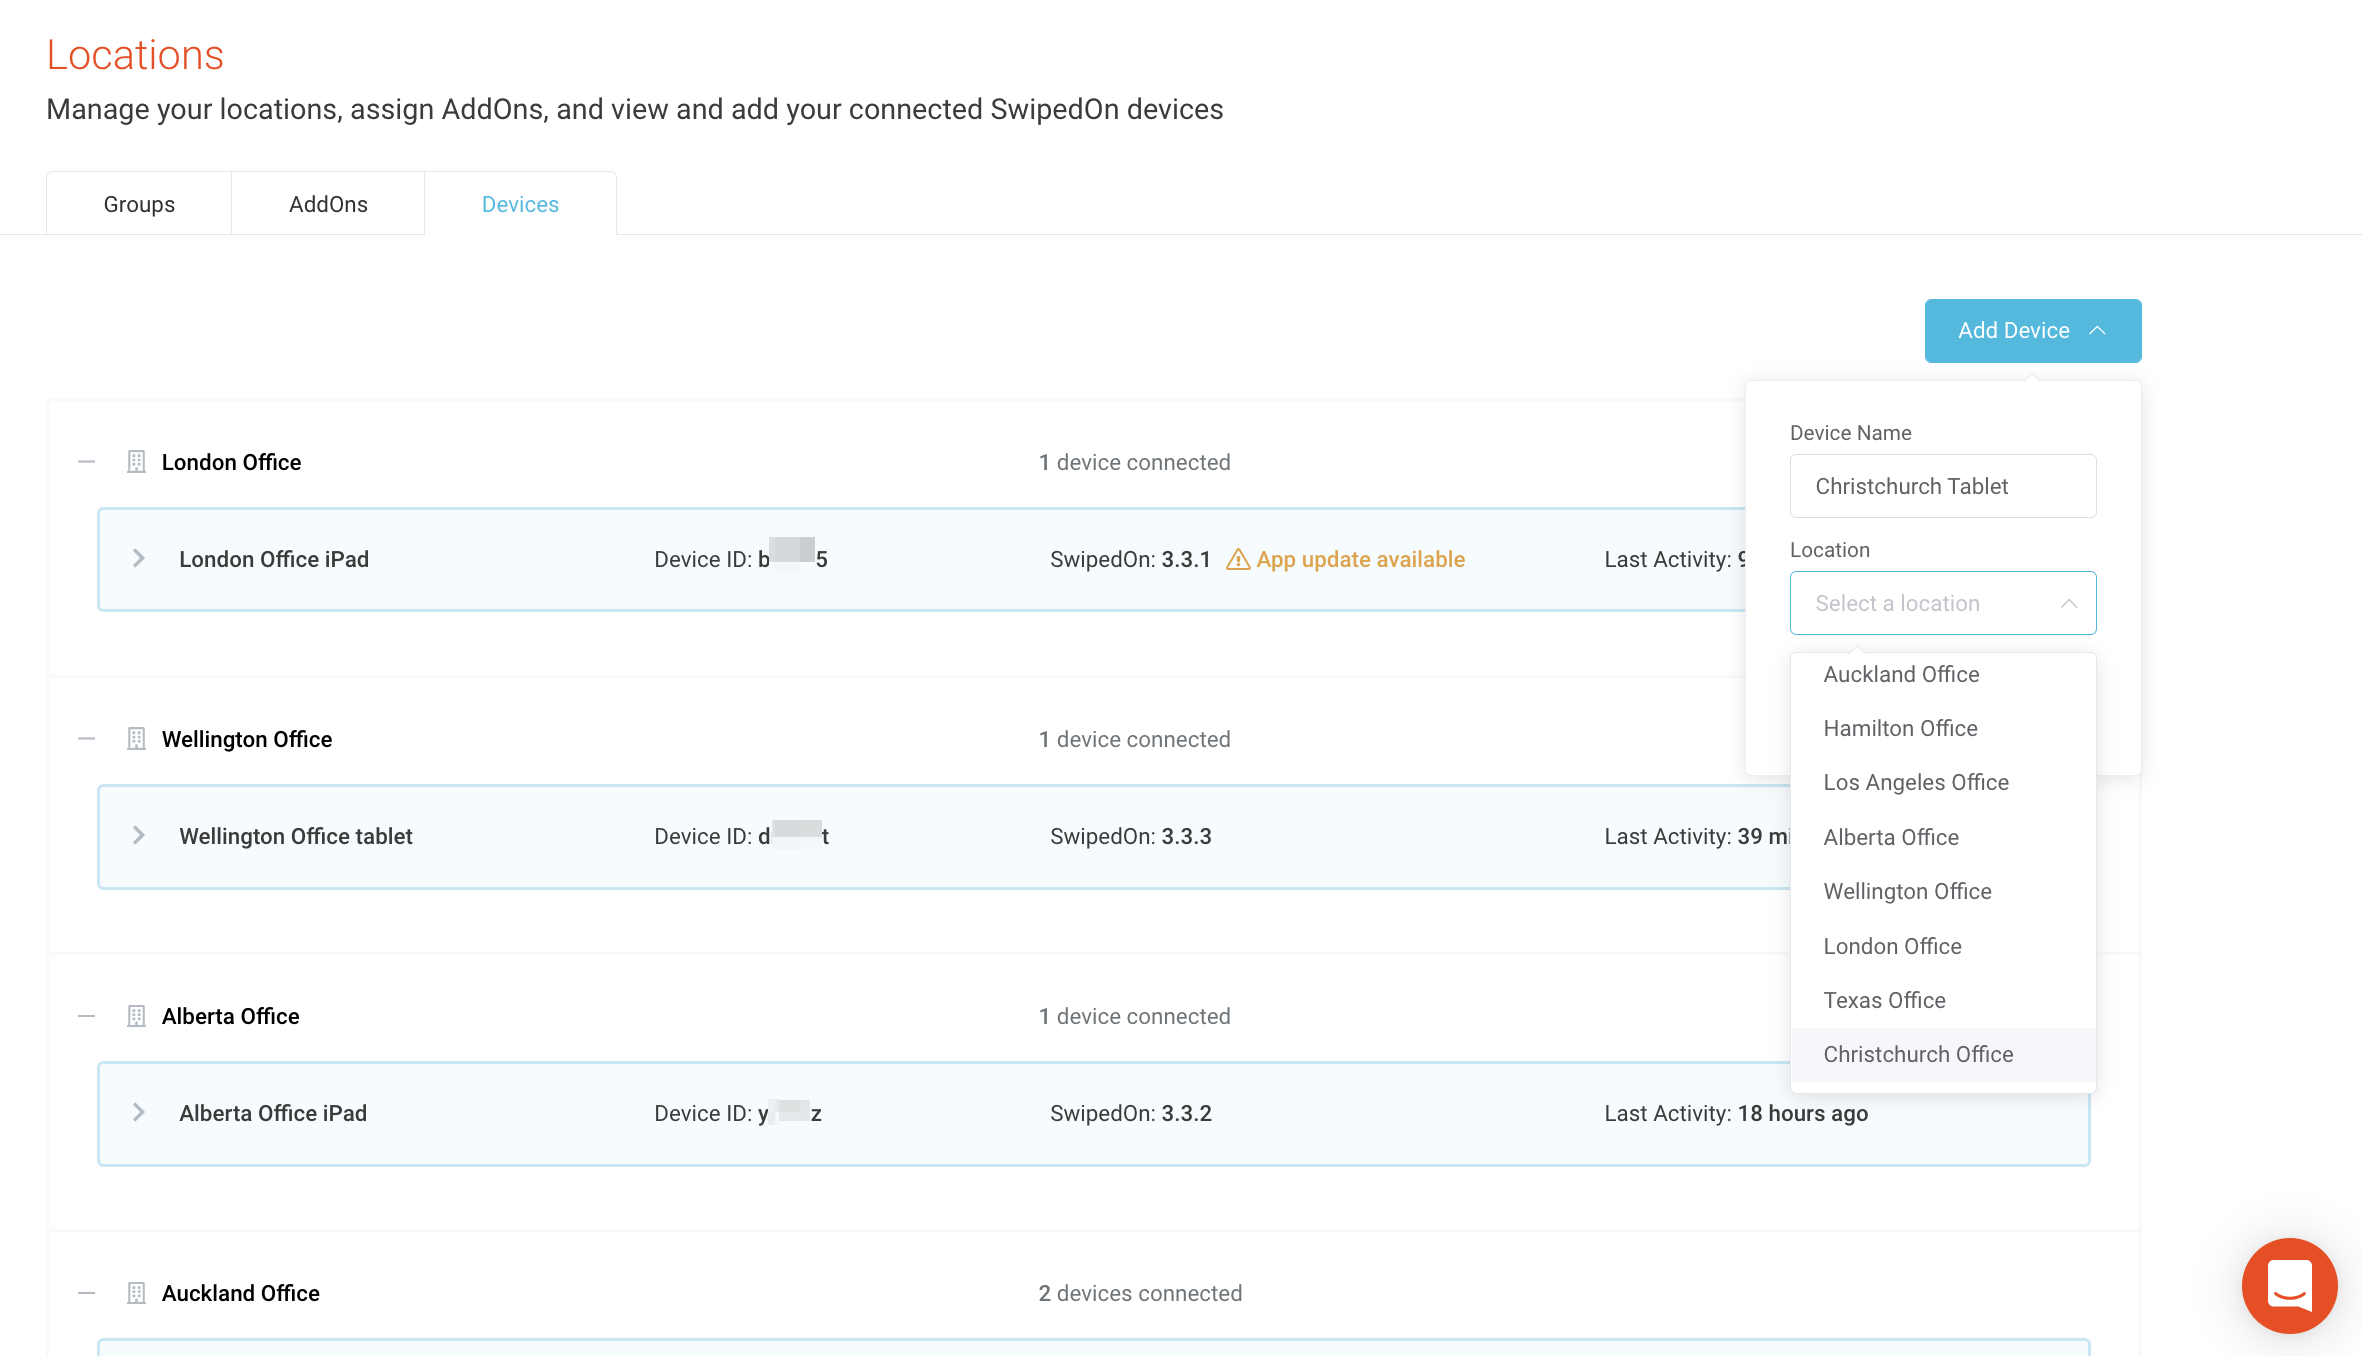Select Texas Office from the dropdown list

pos(1943,1000)
